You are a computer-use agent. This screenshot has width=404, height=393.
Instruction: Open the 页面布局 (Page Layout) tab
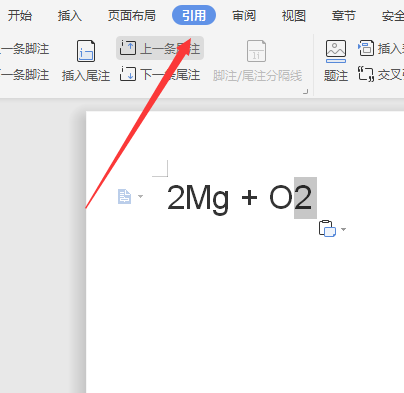point(132,15)
